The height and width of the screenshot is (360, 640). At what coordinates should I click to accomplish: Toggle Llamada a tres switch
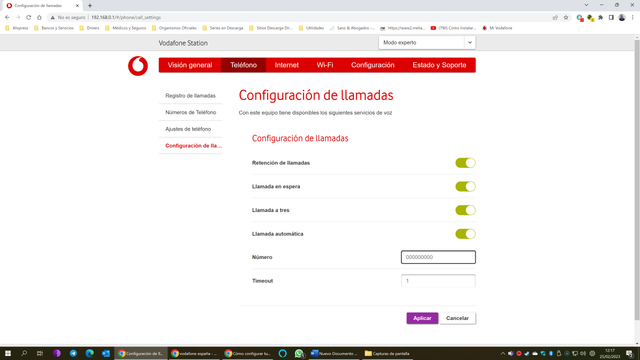pos(465,210)
